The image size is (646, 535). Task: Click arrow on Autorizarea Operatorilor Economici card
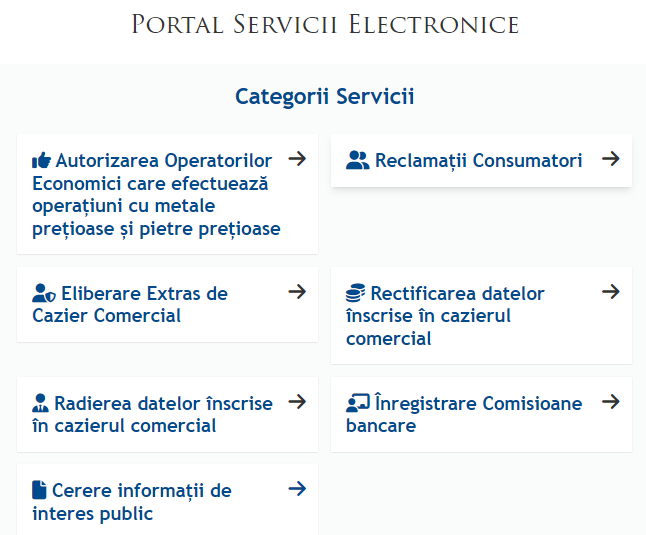coord(297,158)
